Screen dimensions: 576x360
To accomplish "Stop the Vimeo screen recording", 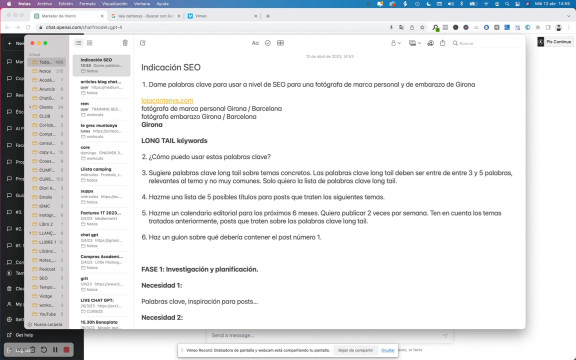I will click(x=66, y=350).
